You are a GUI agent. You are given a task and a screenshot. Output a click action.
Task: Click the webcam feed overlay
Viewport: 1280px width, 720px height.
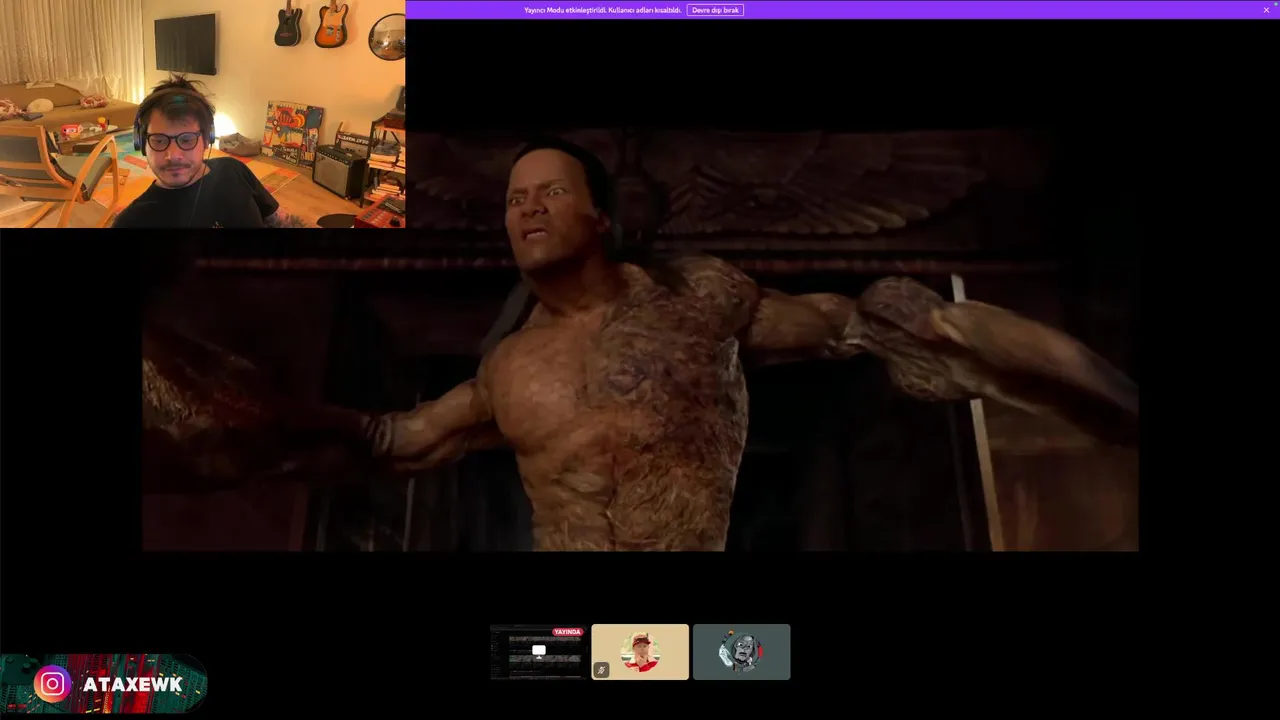point(202,114)
